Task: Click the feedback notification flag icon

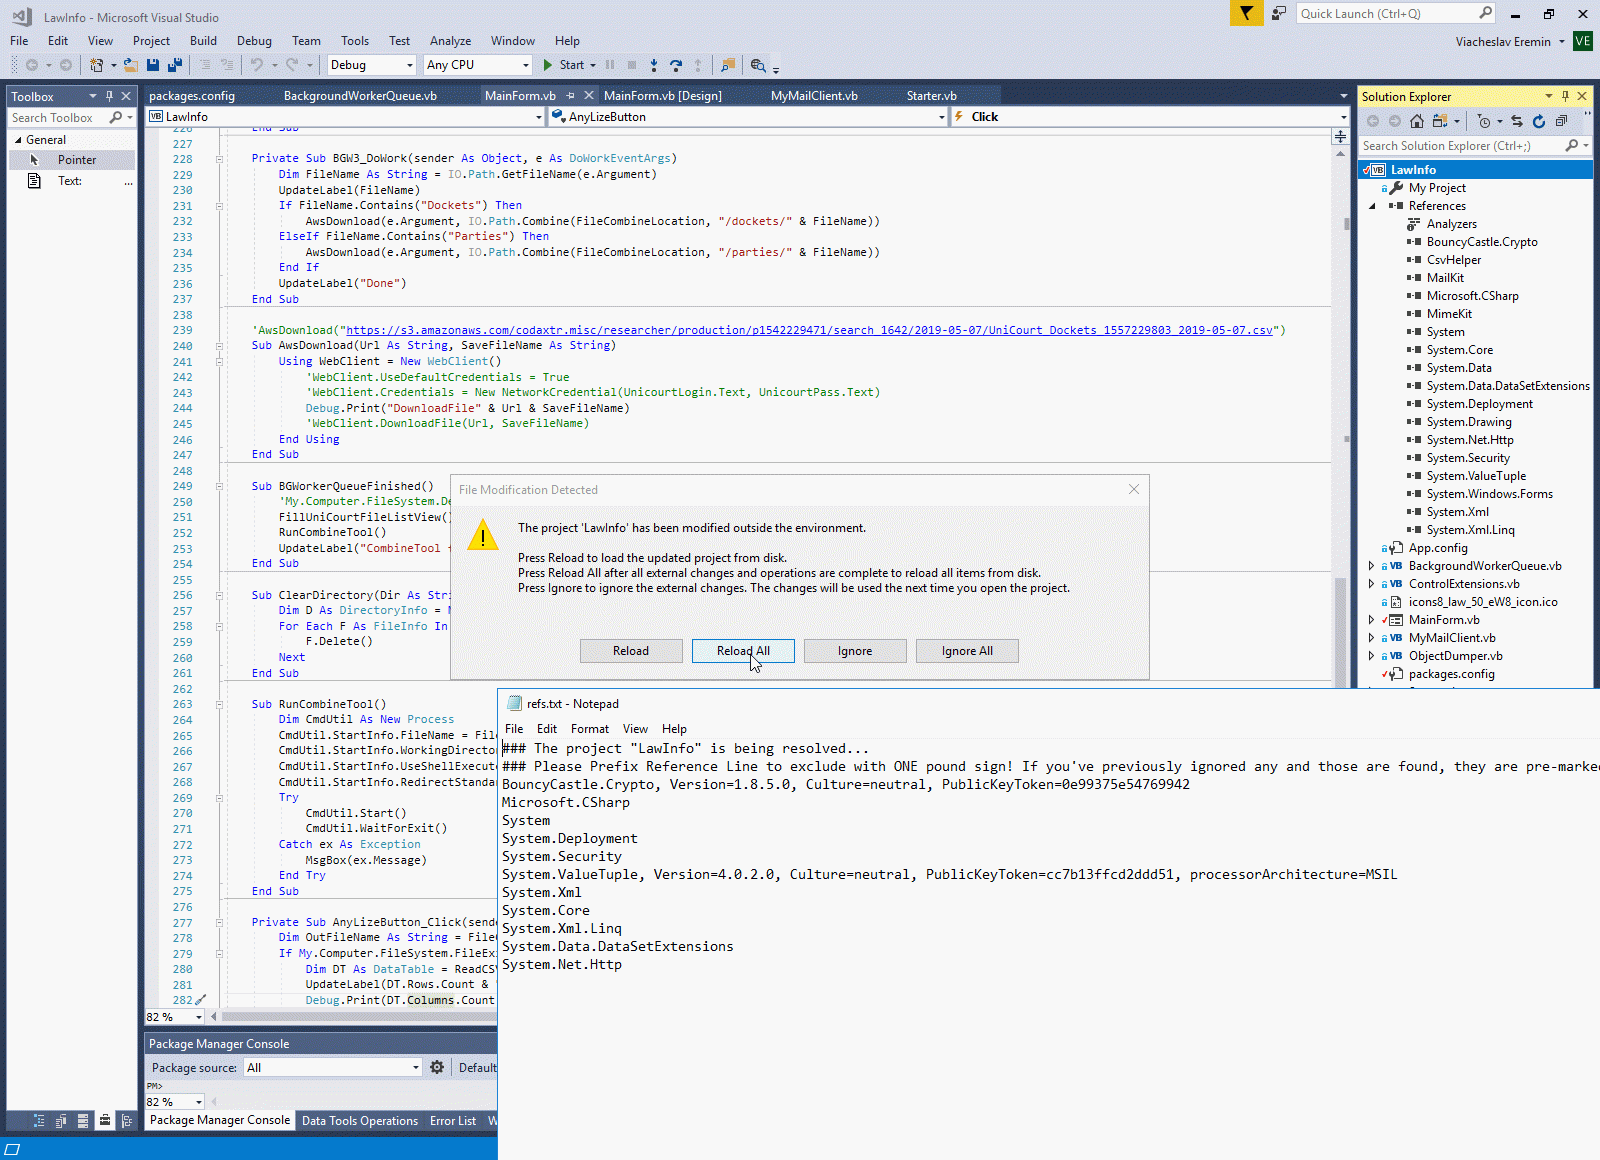Action: point(1246,13)
